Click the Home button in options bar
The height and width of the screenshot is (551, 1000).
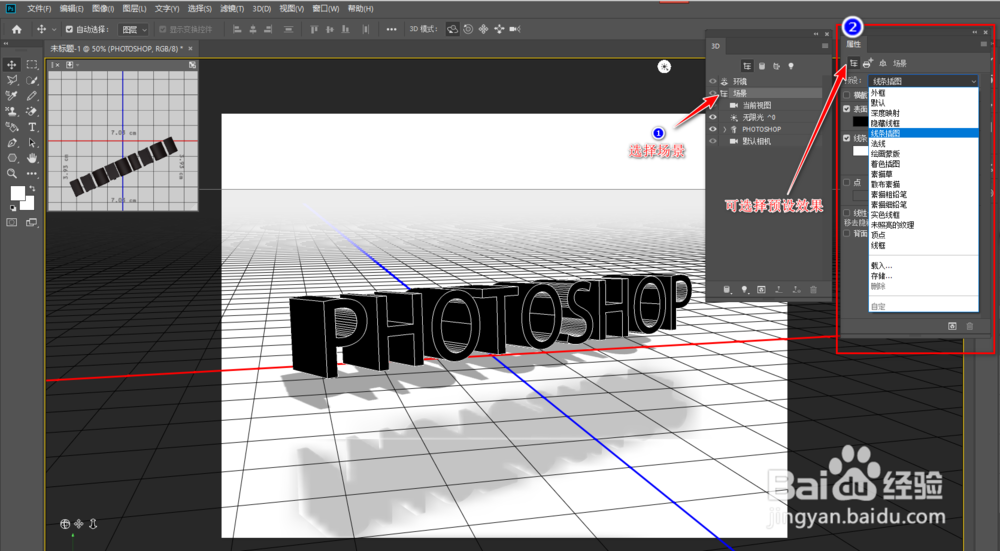click(x=17, y=29)
